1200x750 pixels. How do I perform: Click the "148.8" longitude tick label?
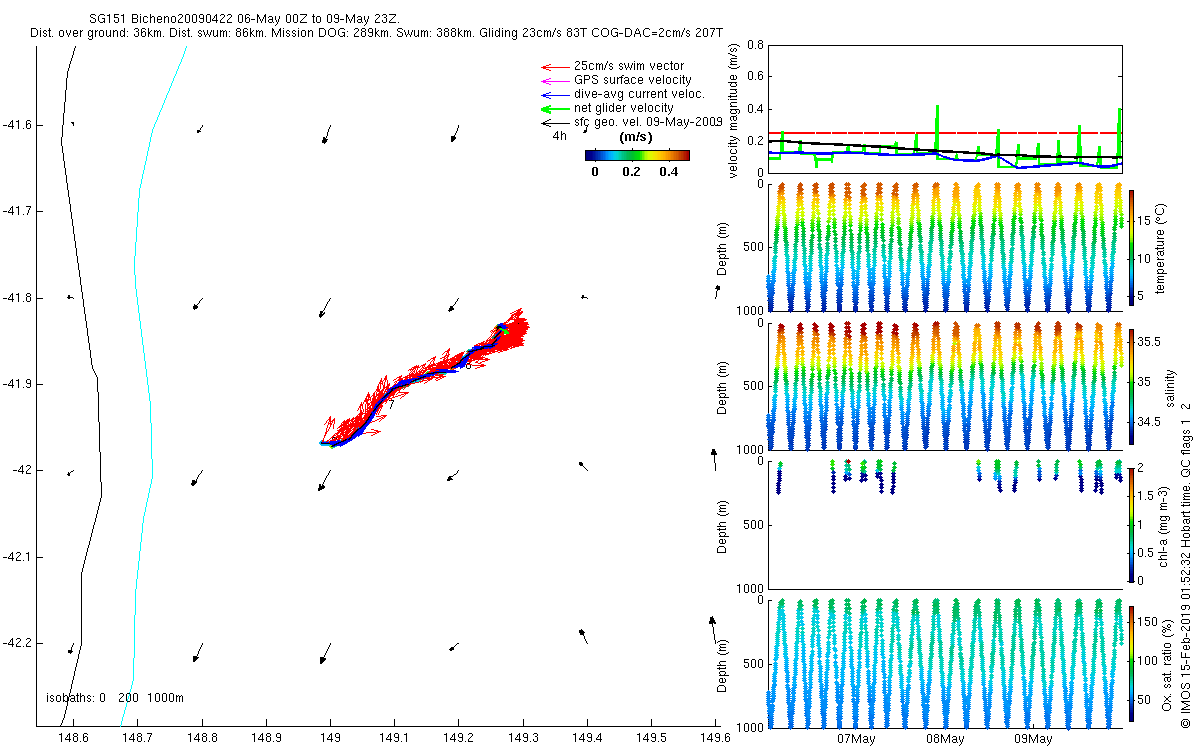pyautogui.click(x=202, y=738)
